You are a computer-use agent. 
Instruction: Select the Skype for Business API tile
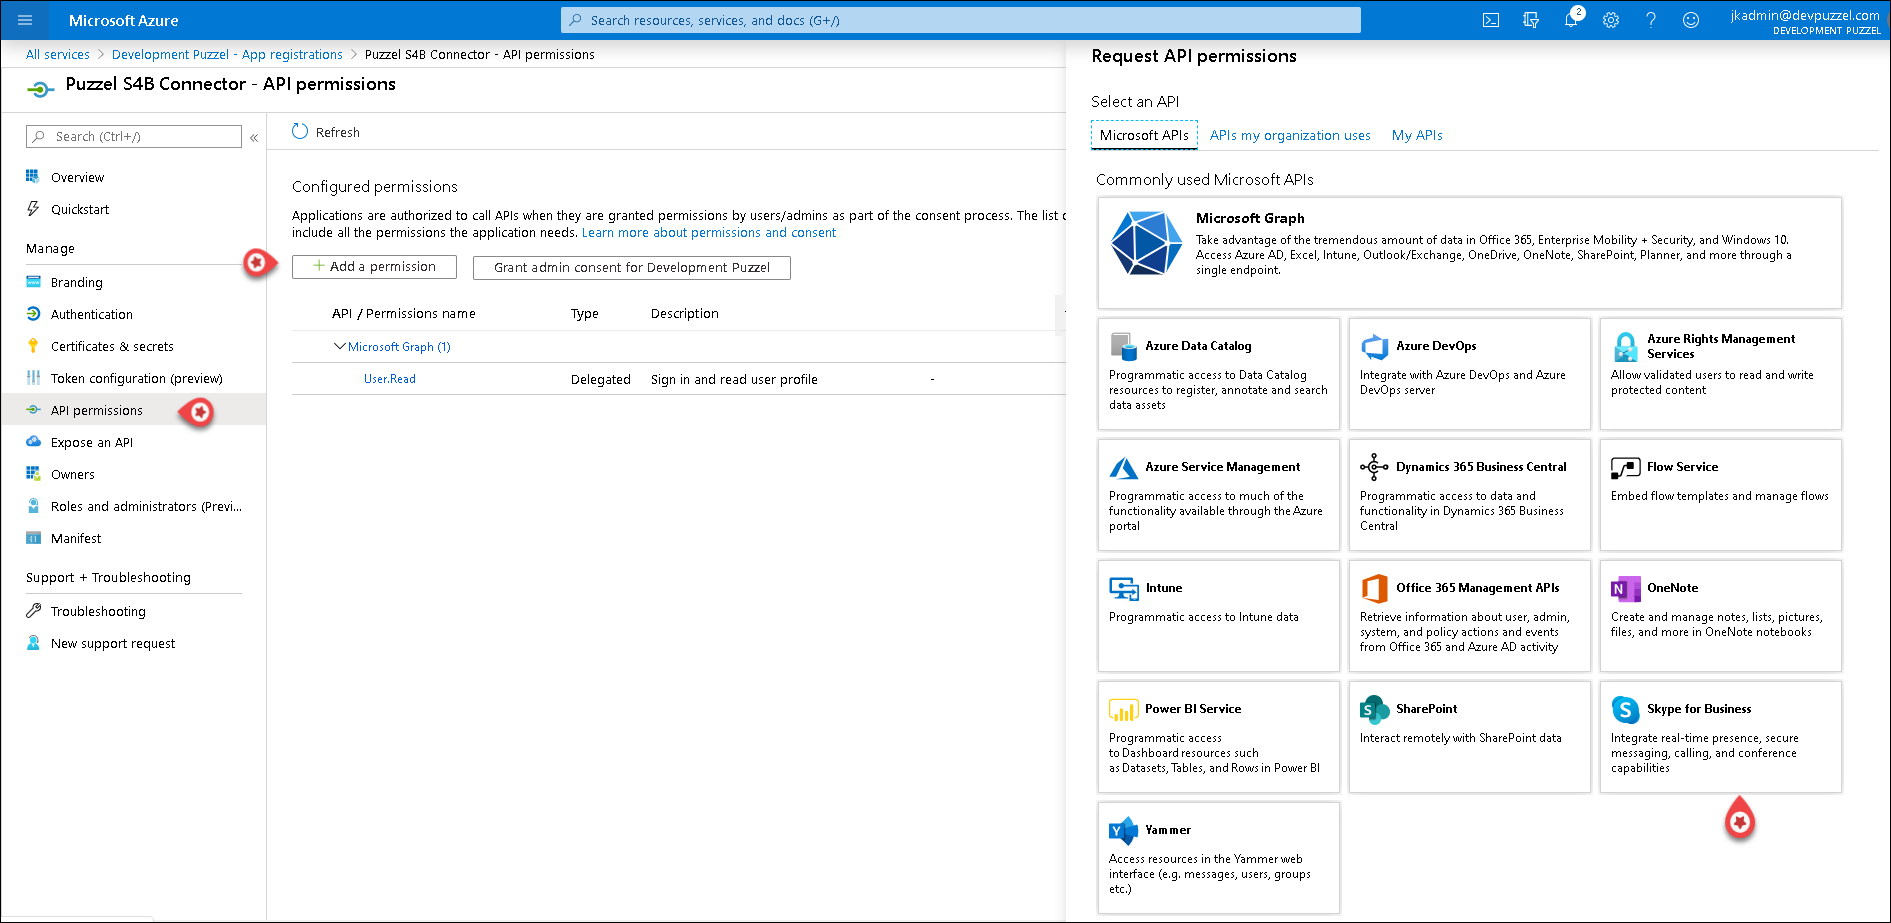pos(1720,737)
